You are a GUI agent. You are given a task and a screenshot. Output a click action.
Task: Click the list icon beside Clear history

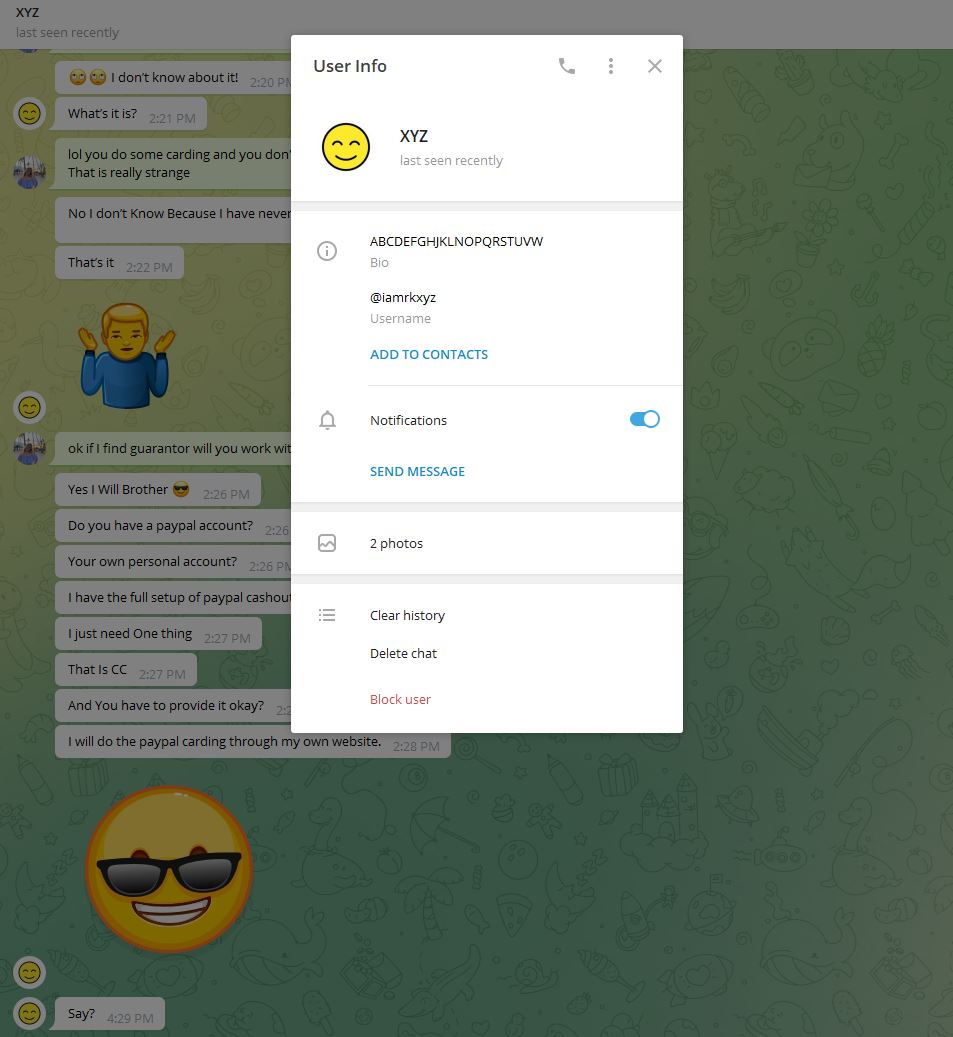point(327,615)
